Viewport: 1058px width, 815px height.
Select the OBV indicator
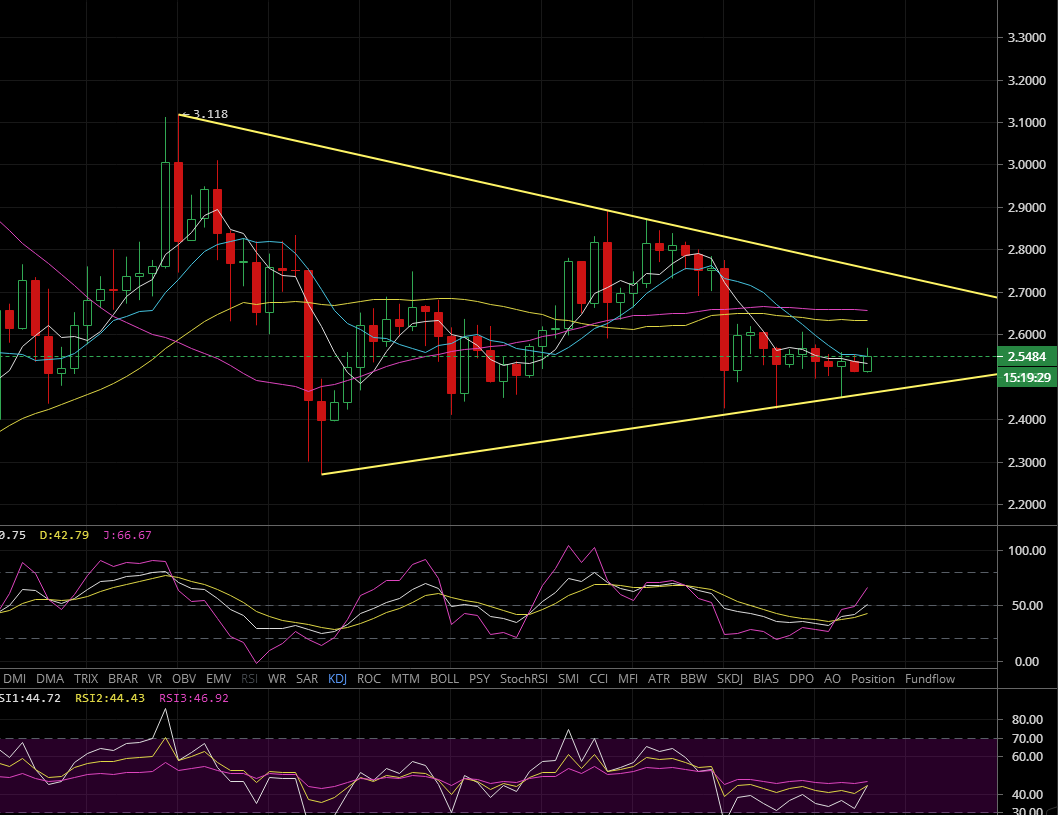tap(184, 678)
